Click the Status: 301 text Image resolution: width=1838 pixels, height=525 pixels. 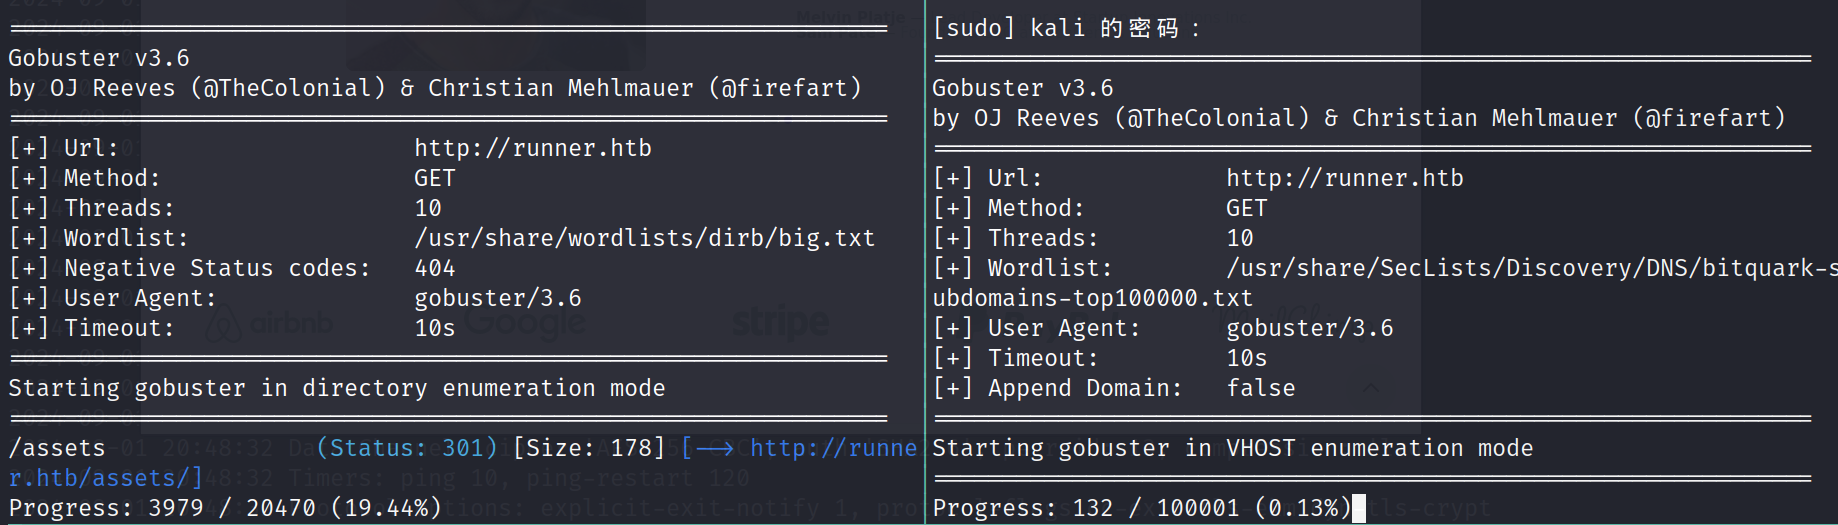406,448
